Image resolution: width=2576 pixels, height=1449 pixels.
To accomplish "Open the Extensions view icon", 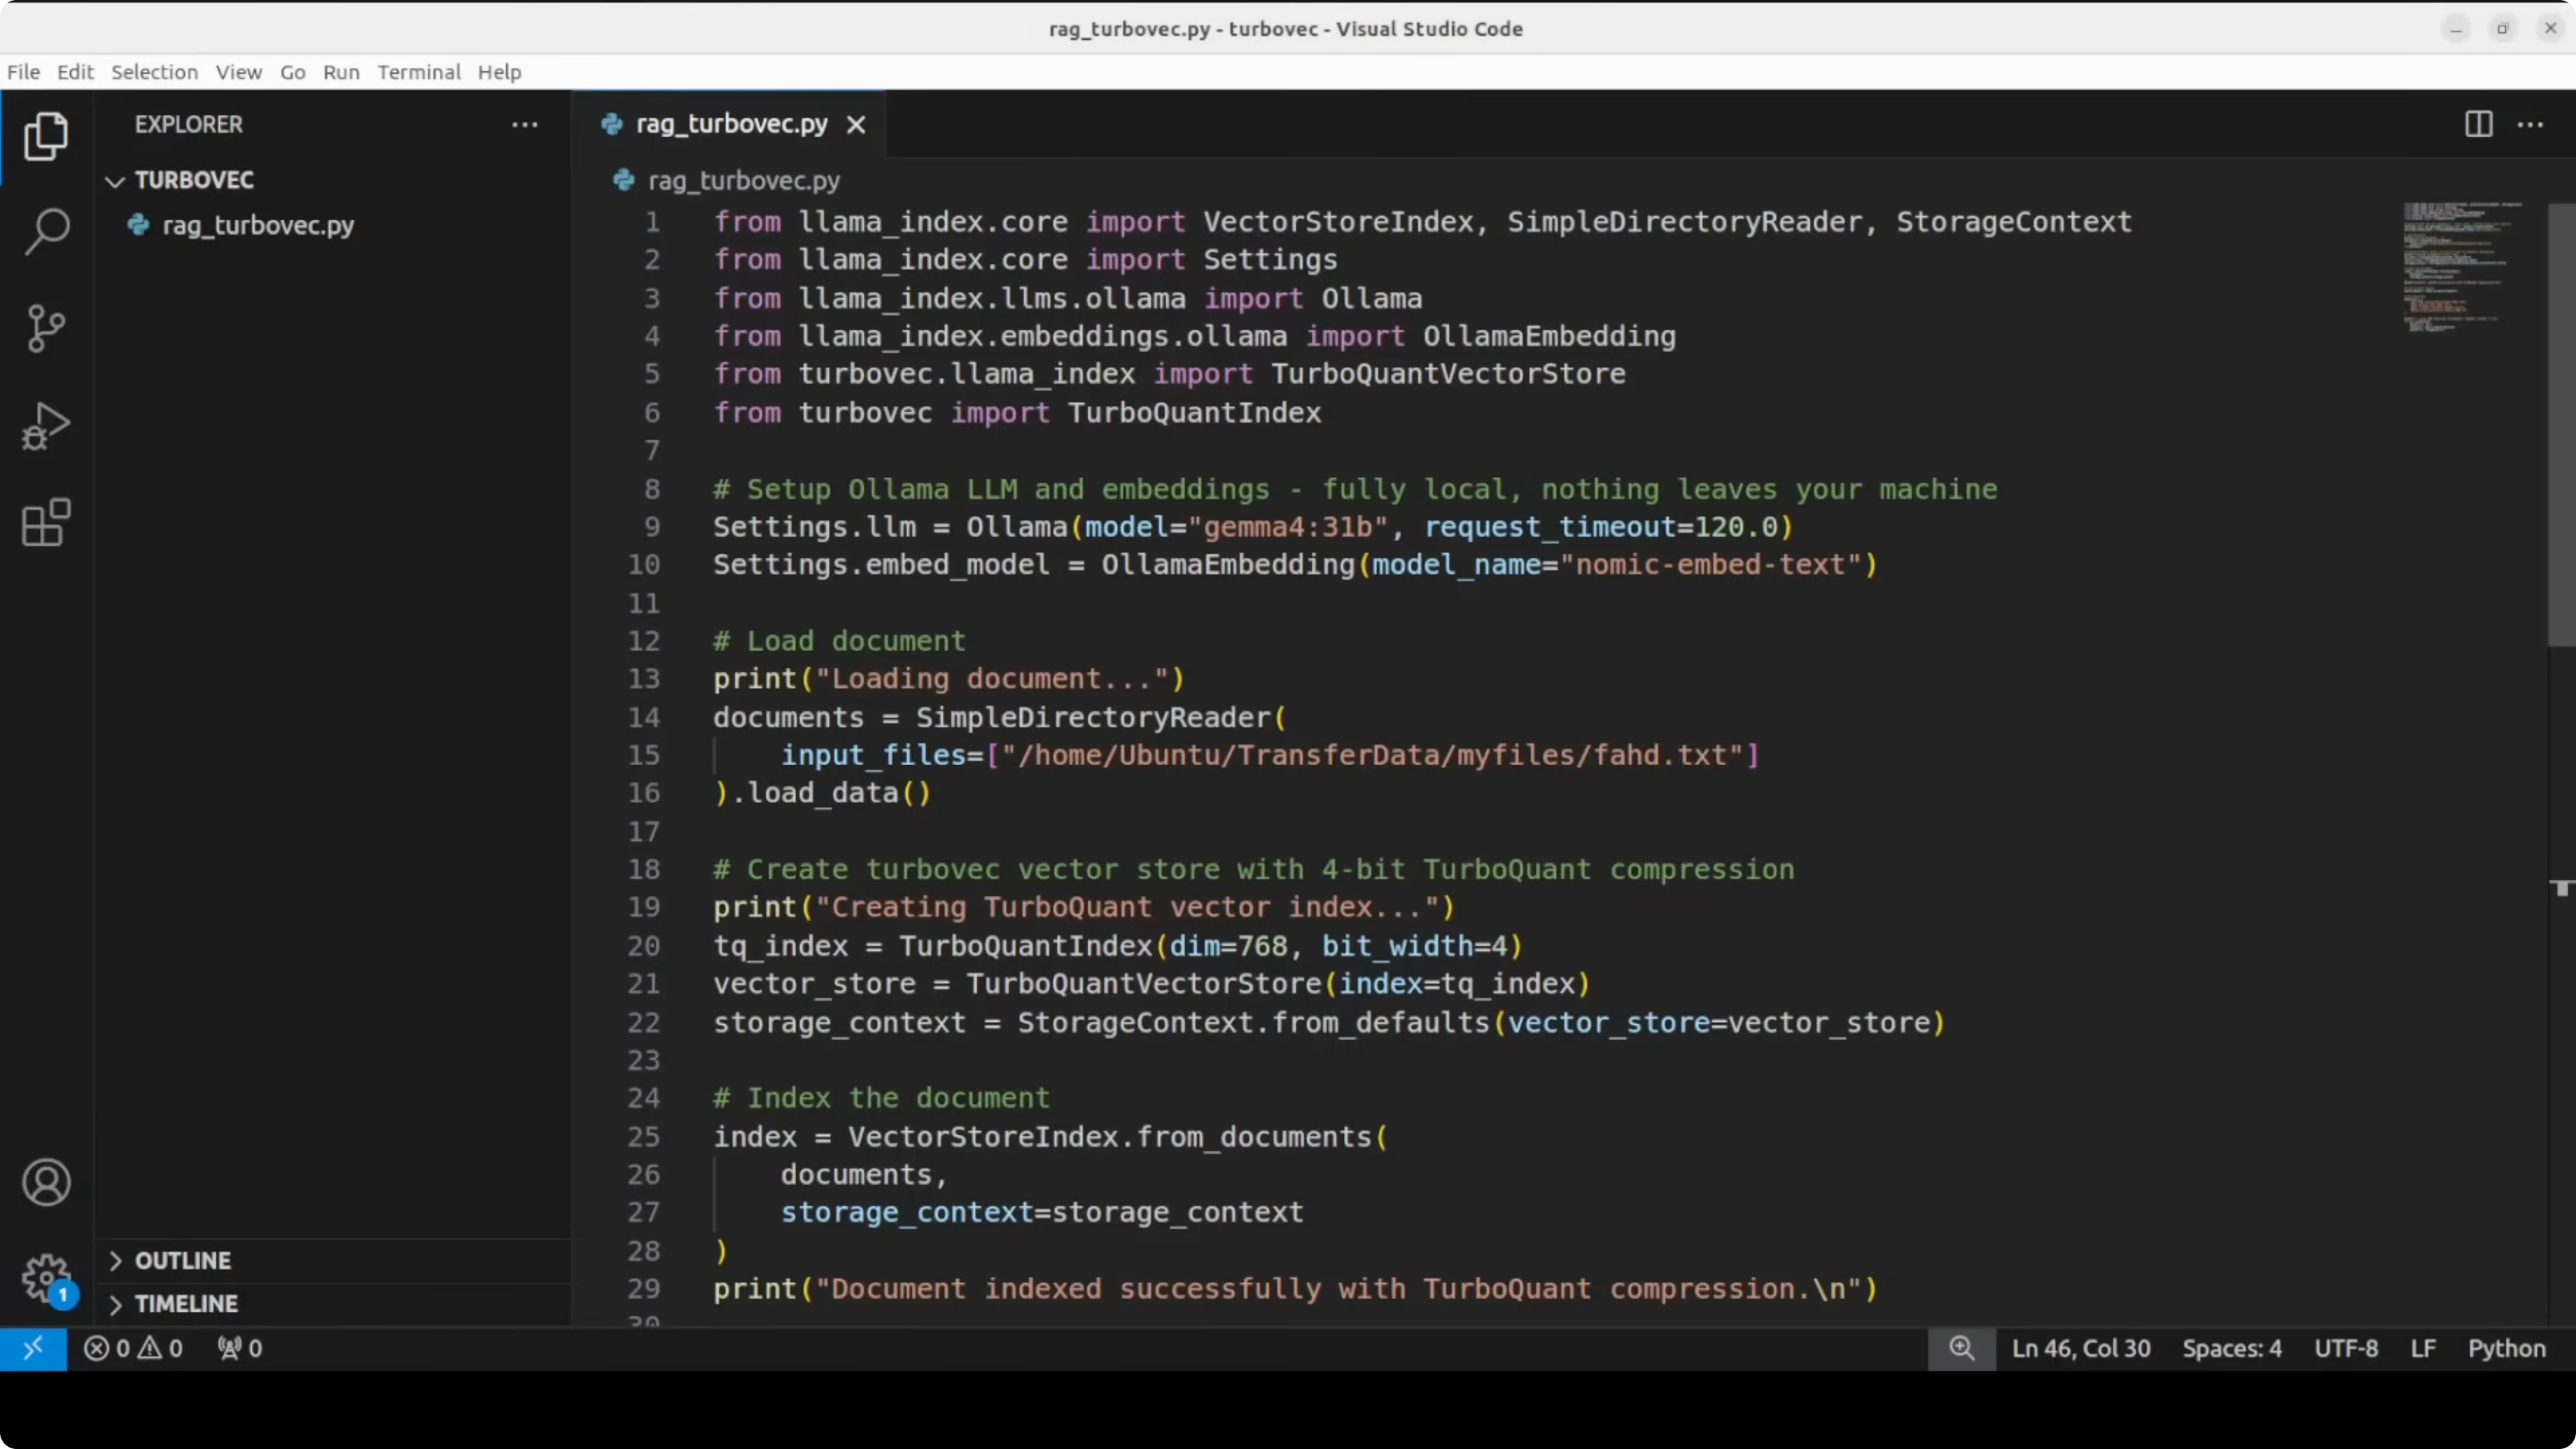I will [46, 523].
